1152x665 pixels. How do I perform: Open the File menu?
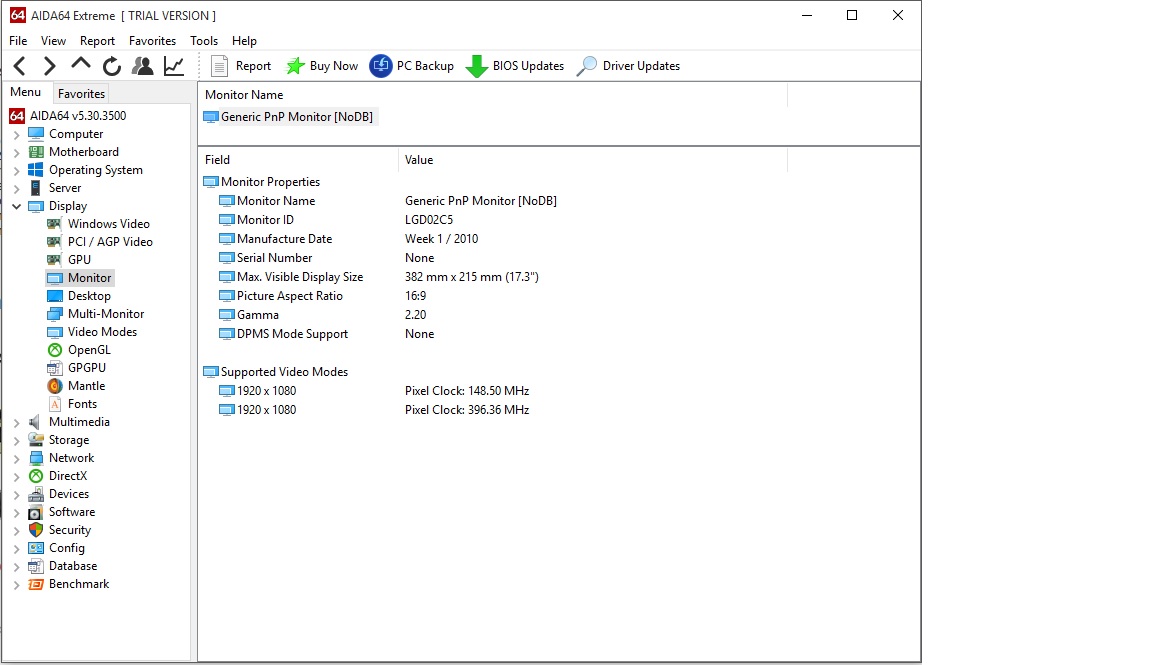tap(18, 41)
